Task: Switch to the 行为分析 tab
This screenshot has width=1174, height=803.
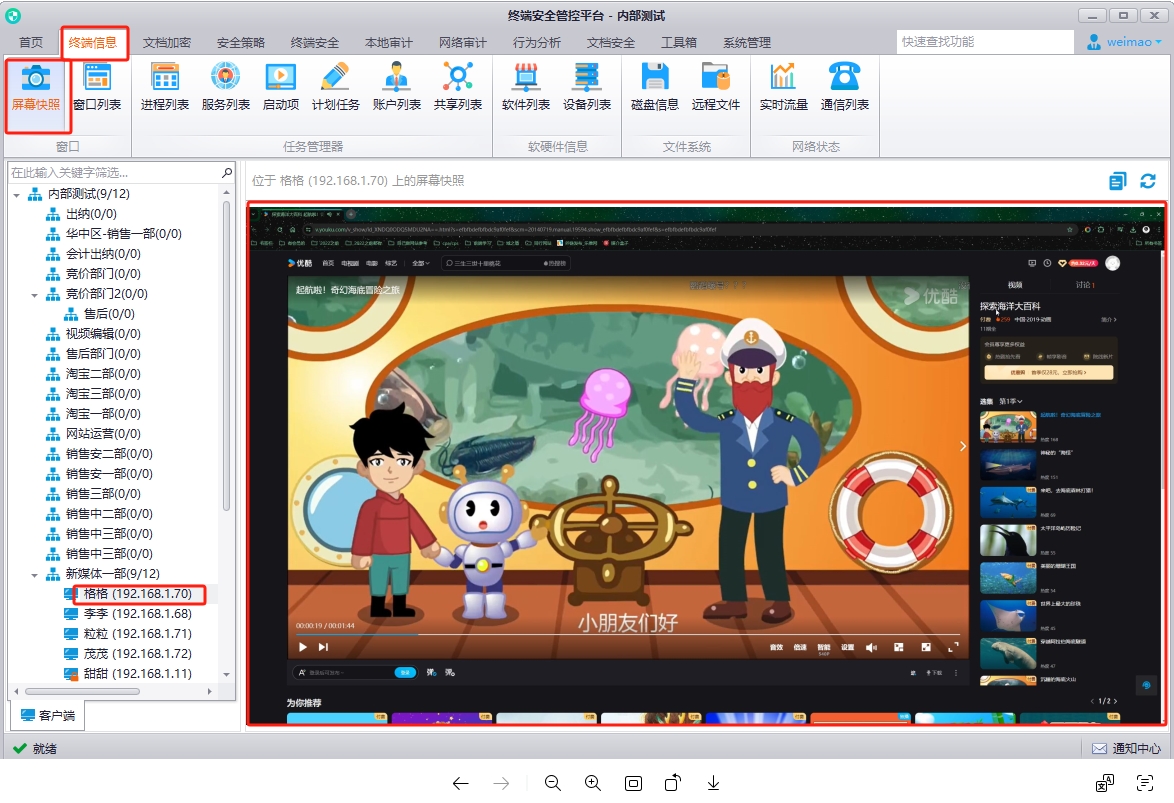Action: [x=537, y=43]
